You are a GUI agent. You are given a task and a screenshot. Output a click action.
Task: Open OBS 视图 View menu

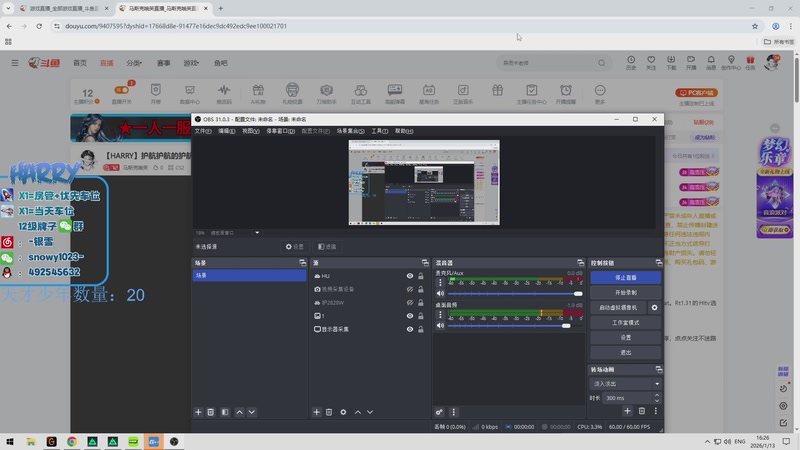click(251, 131)
